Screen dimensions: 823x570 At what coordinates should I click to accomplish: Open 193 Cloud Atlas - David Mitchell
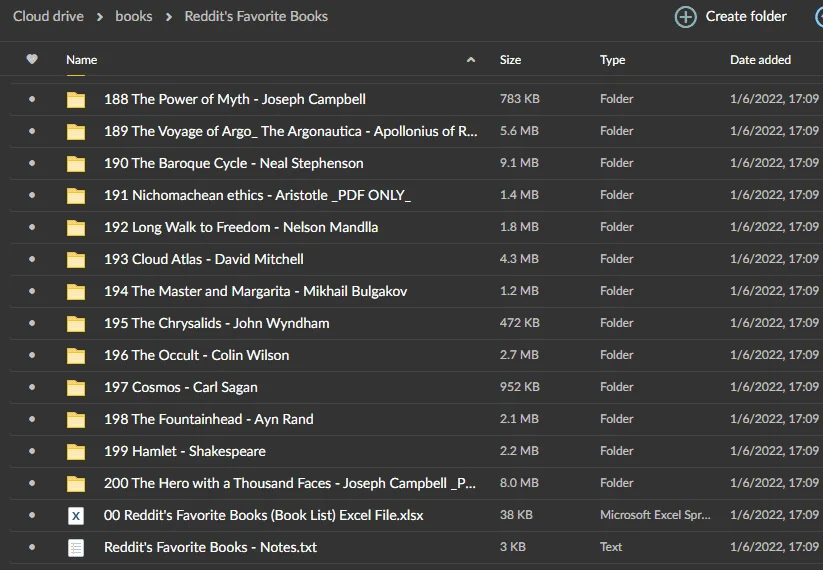204,259
